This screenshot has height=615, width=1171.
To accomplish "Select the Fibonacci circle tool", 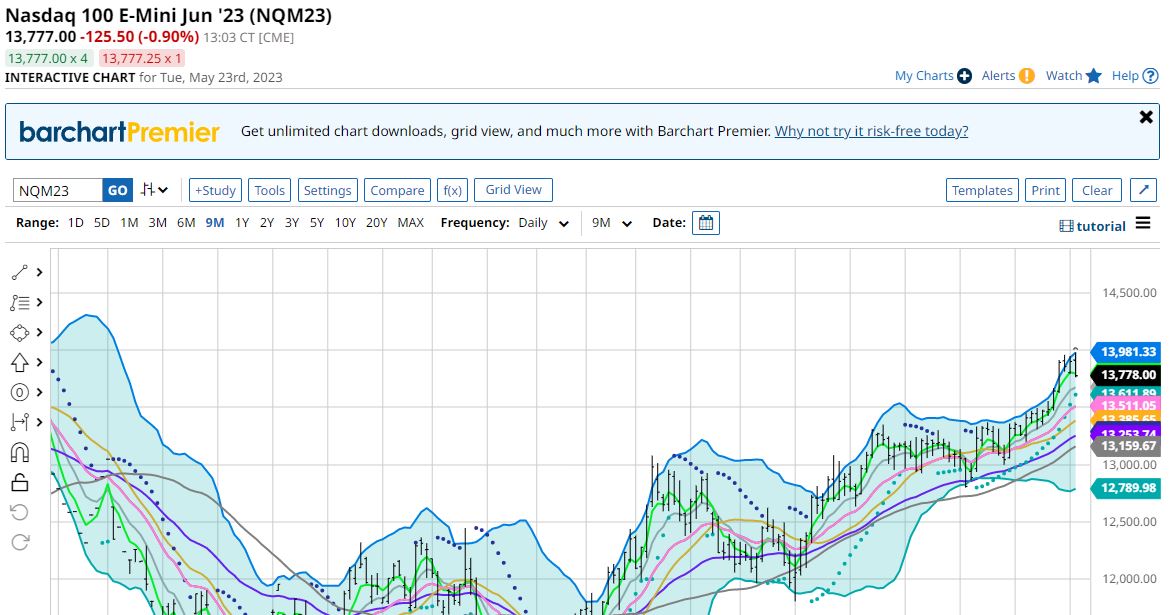I will [19, 393].
